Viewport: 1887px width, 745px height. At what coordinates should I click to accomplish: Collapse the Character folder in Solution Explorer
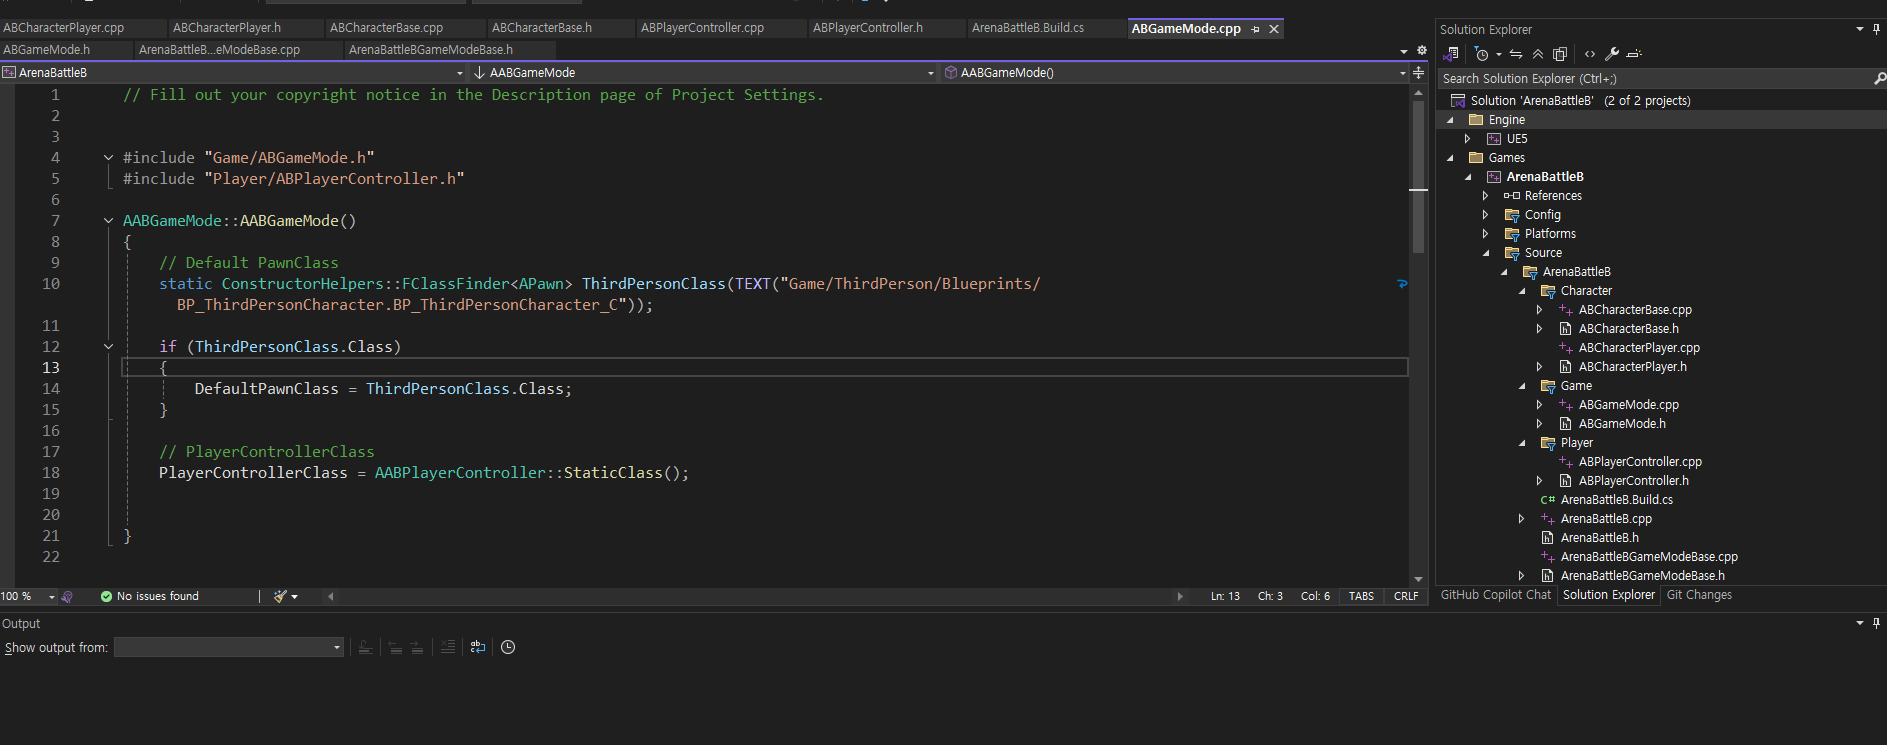(x=1523, y=291)
